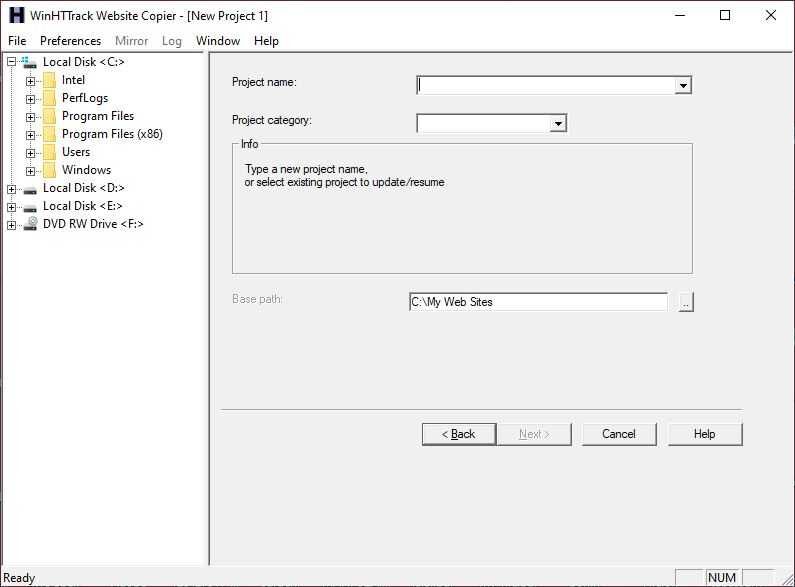Image resolution: width=795 pixels, height=587 pixels.
Task: Click the Intel folder icon
Action: [x=50, y=80]
